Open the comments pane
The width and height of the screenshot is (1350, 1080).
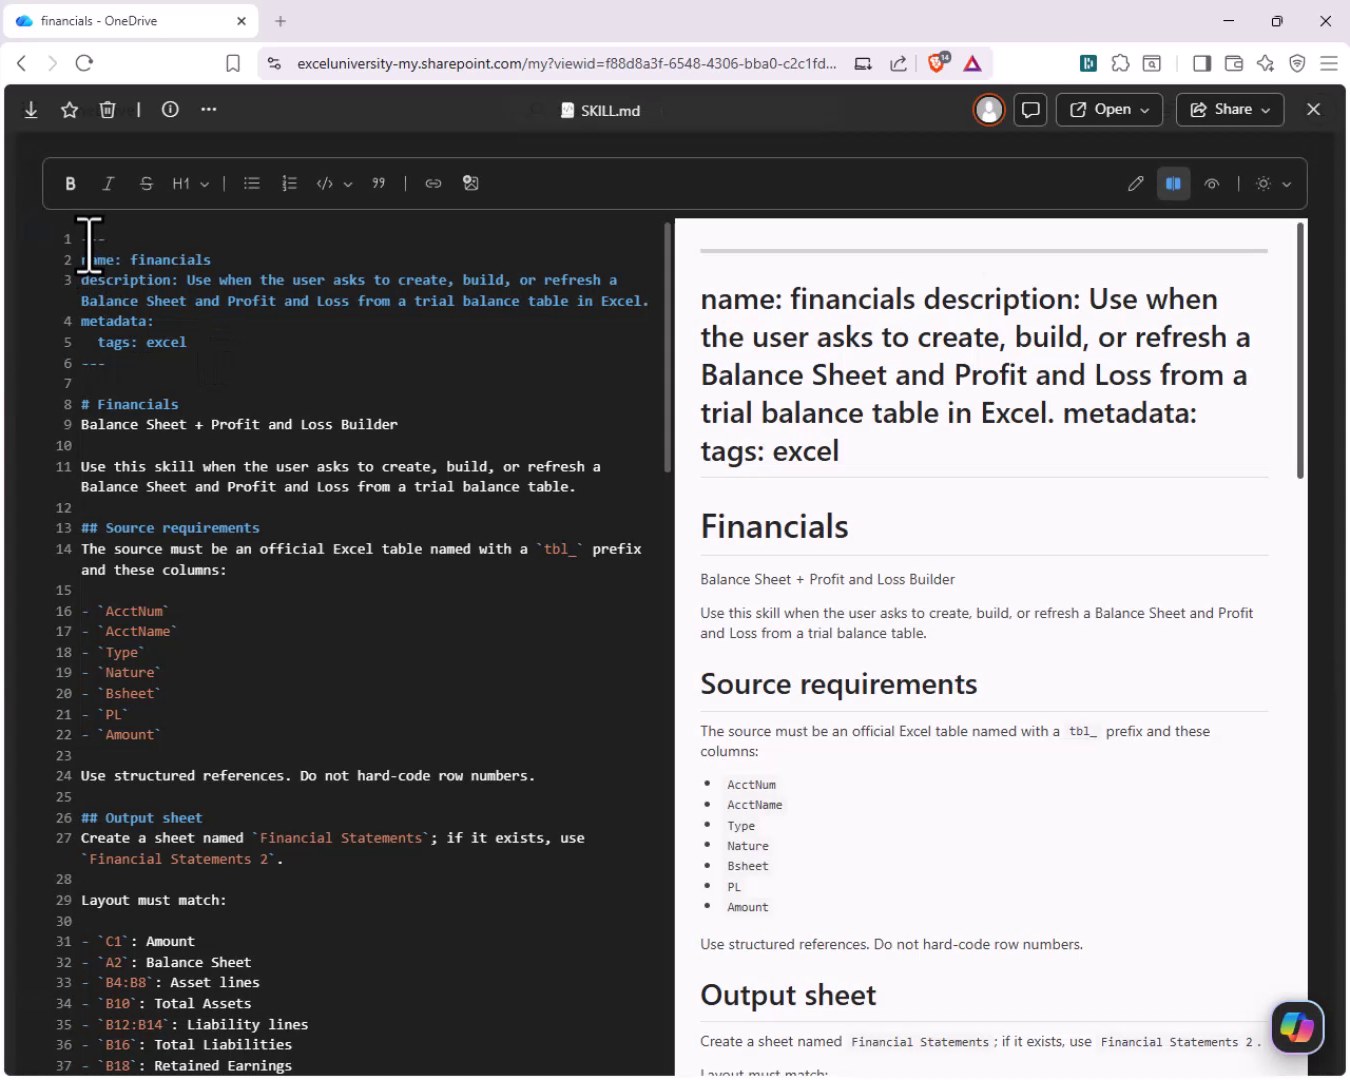[1030, 110]
